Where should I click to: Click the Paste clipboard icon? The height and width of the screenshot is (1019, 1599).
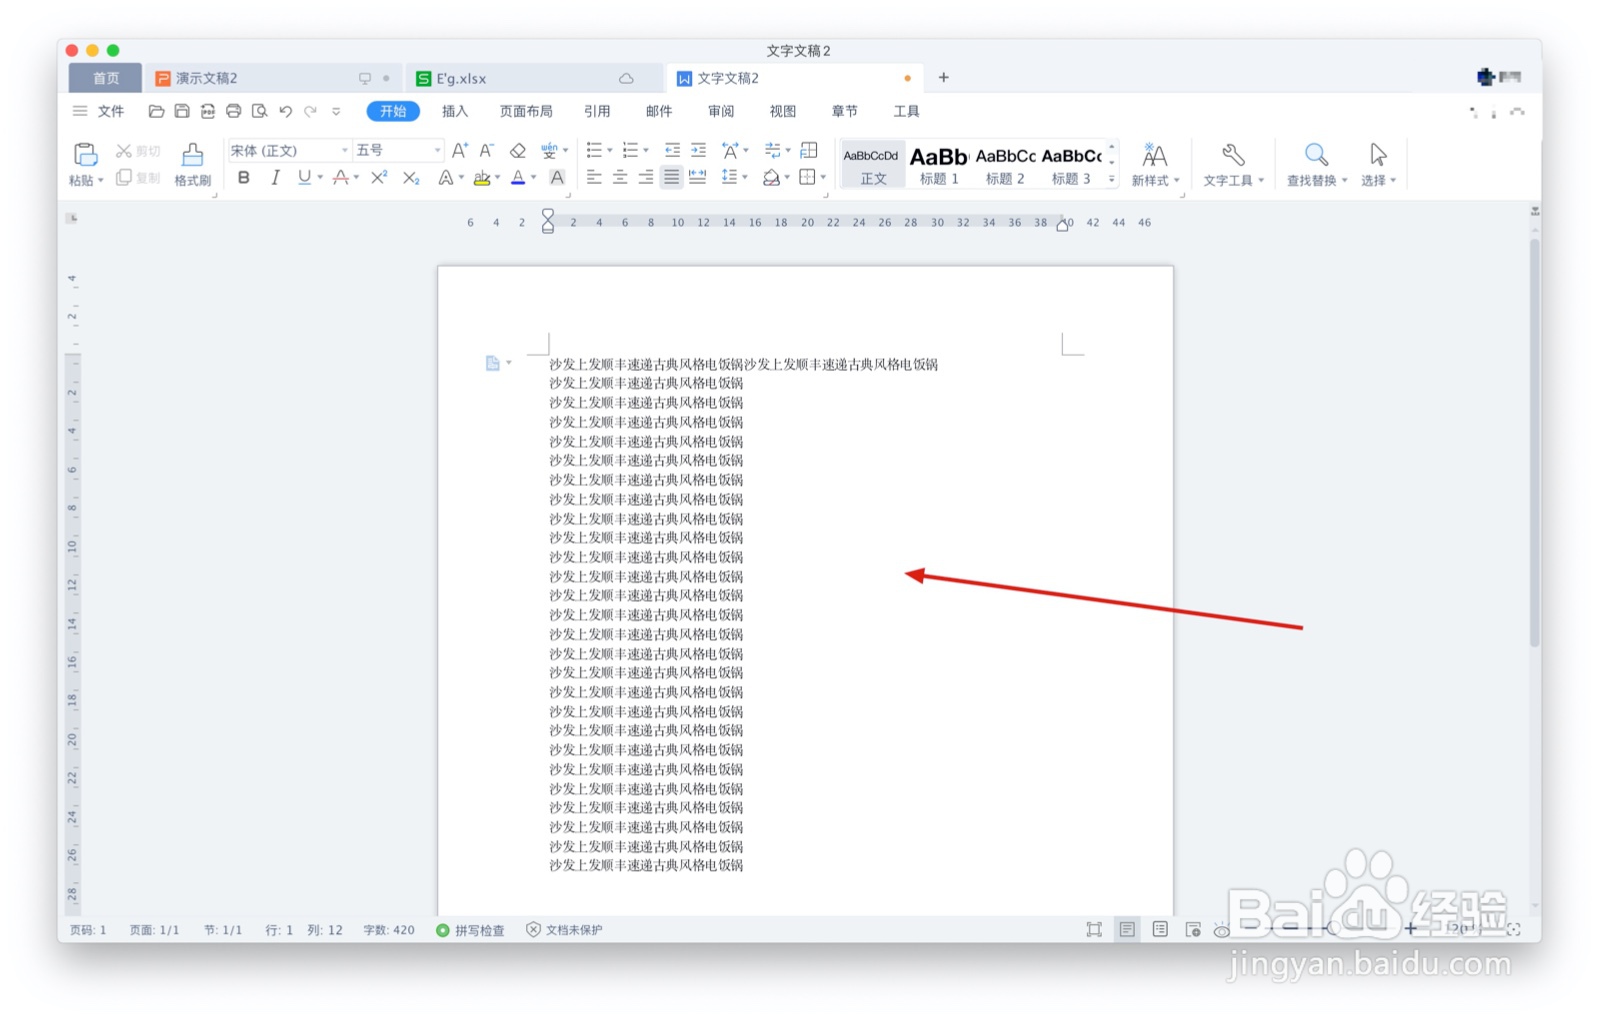[x=85, y=154]
